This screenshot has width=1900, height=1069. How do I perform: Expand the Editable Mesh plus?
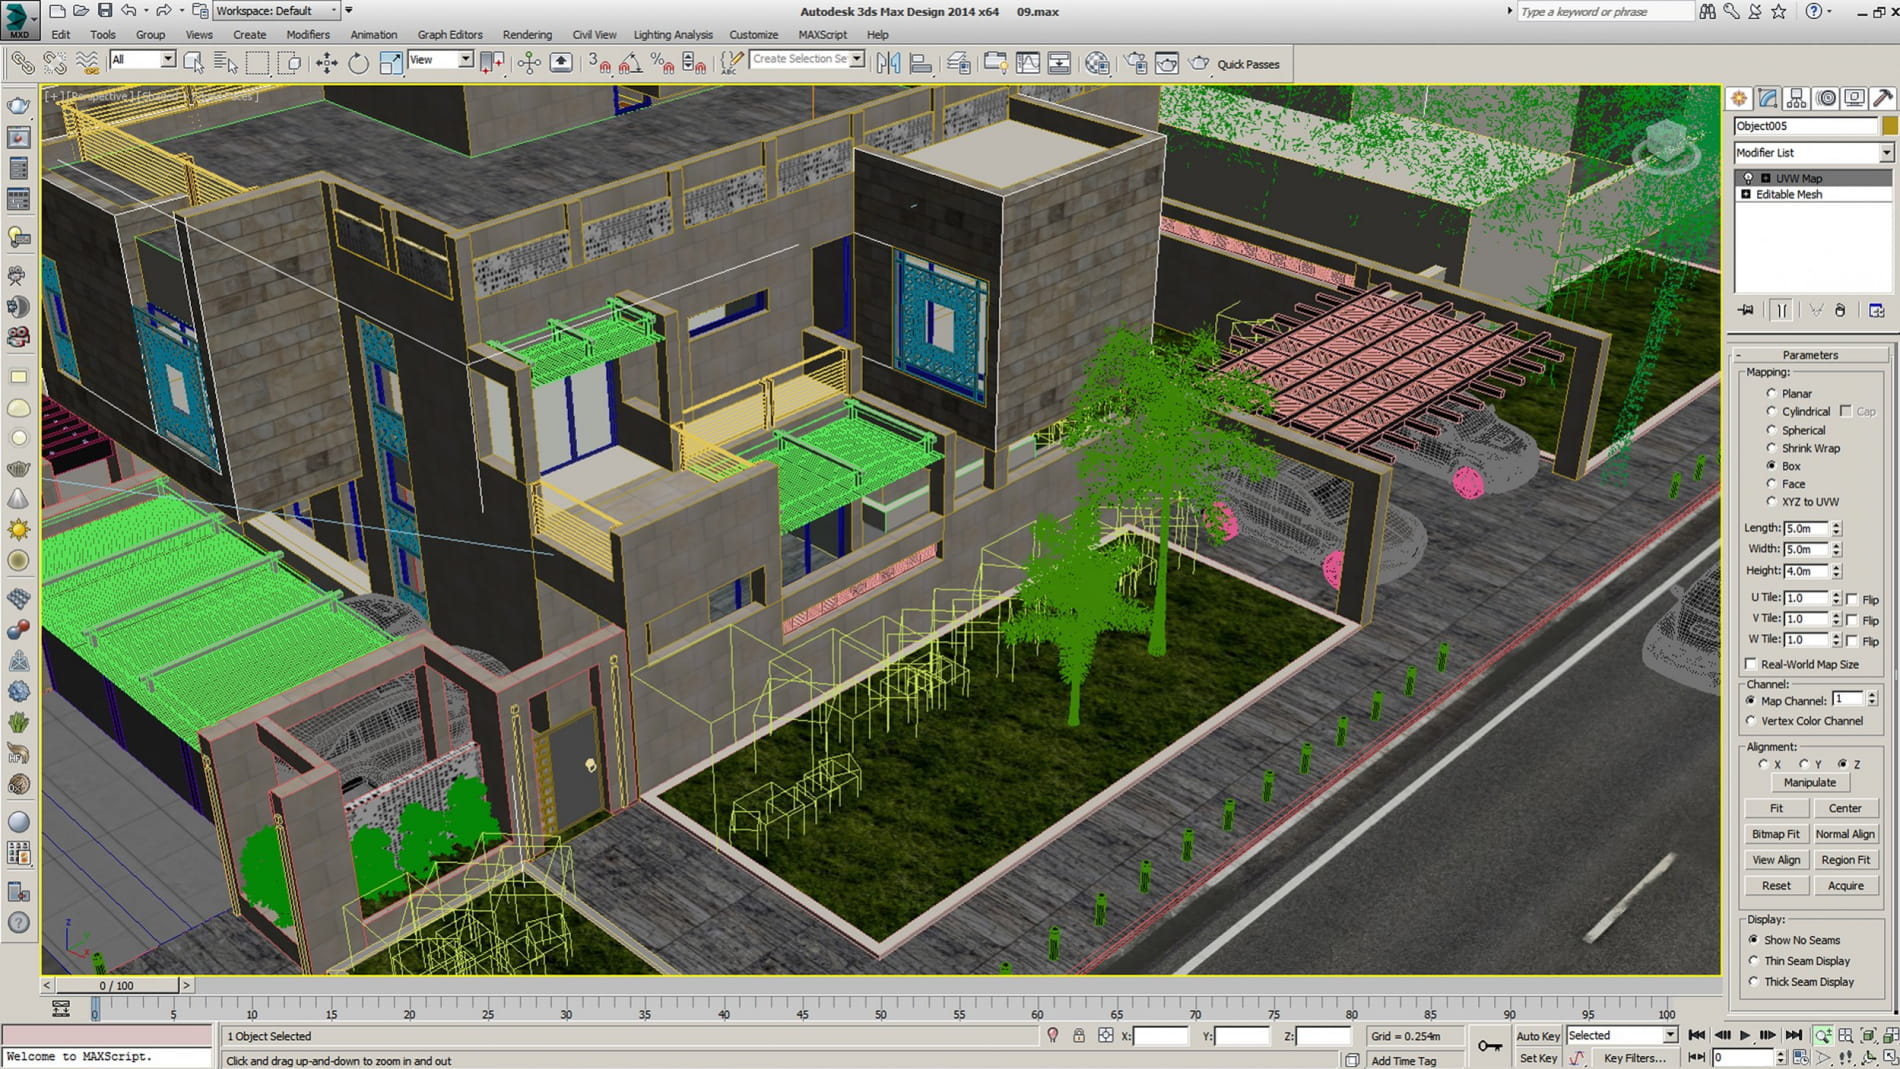coord(1746,194)
